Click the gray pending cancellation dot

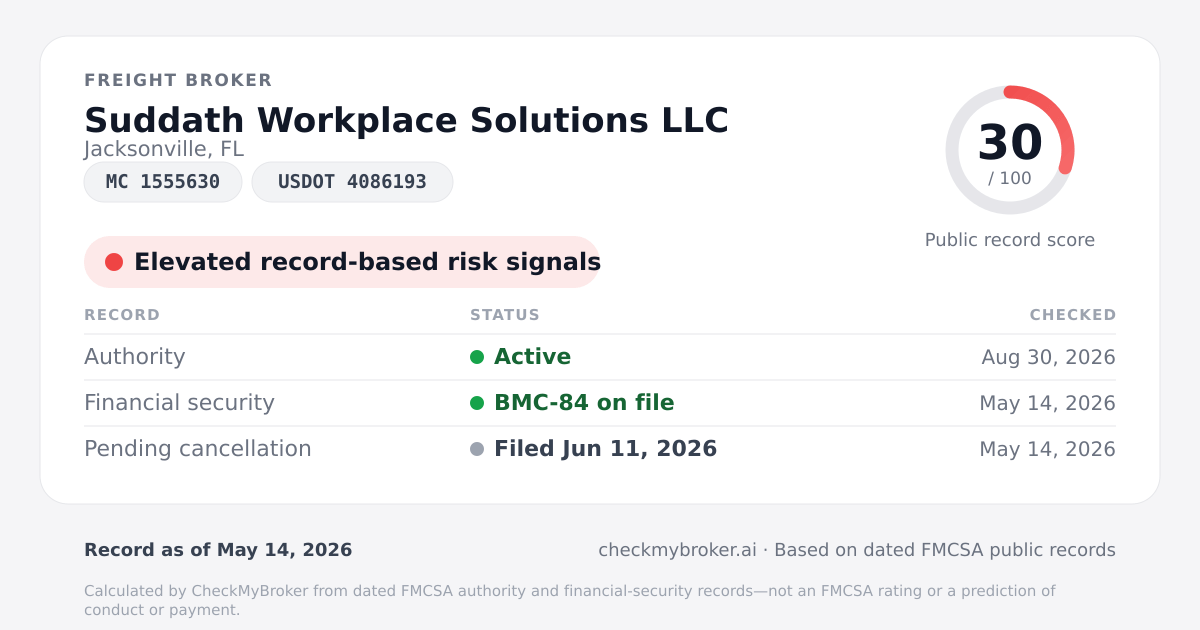477,449
